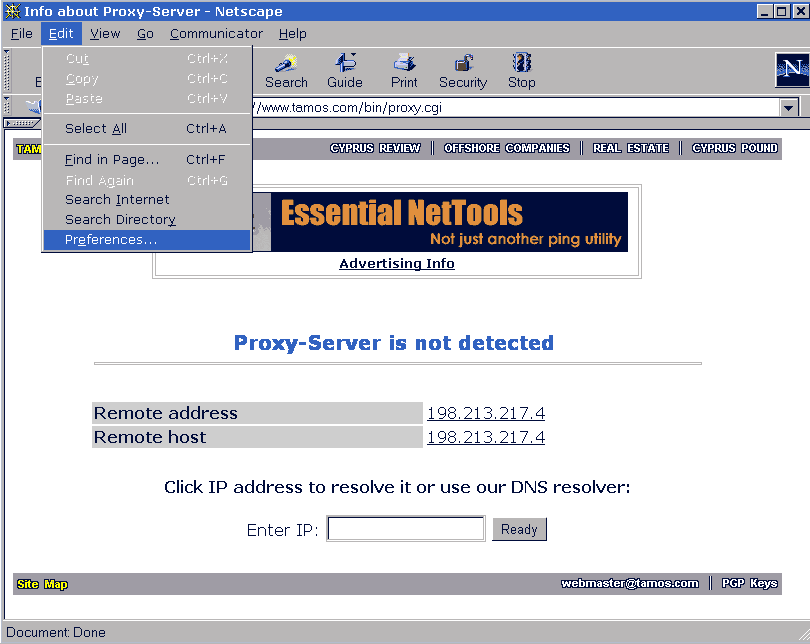
Task: Open the Help menu
Action: 292,34
